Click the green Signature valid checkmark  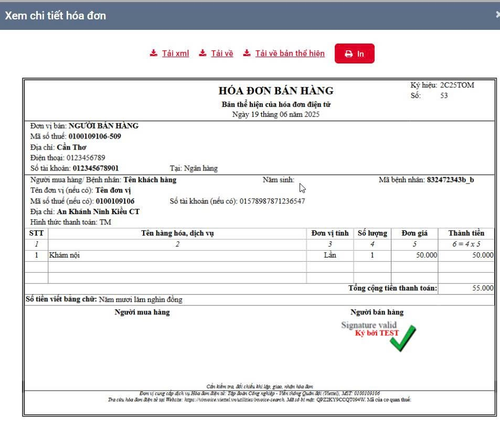click(403, 338)
